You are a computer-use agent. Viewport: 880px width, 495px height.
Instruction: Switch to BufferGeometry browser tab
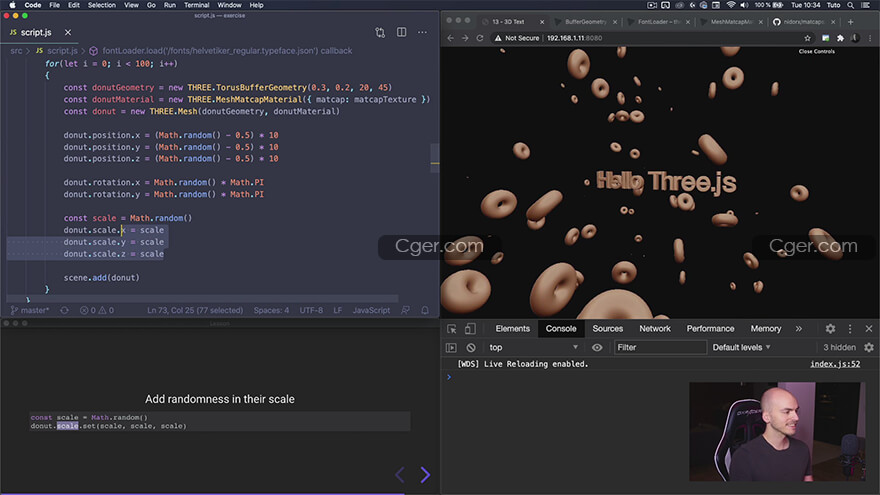pos(585,22)
